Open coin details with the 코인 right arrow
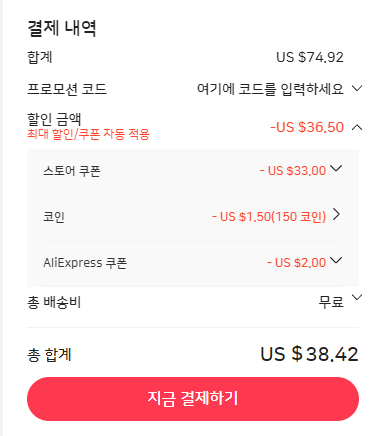 tap(336, 214)
